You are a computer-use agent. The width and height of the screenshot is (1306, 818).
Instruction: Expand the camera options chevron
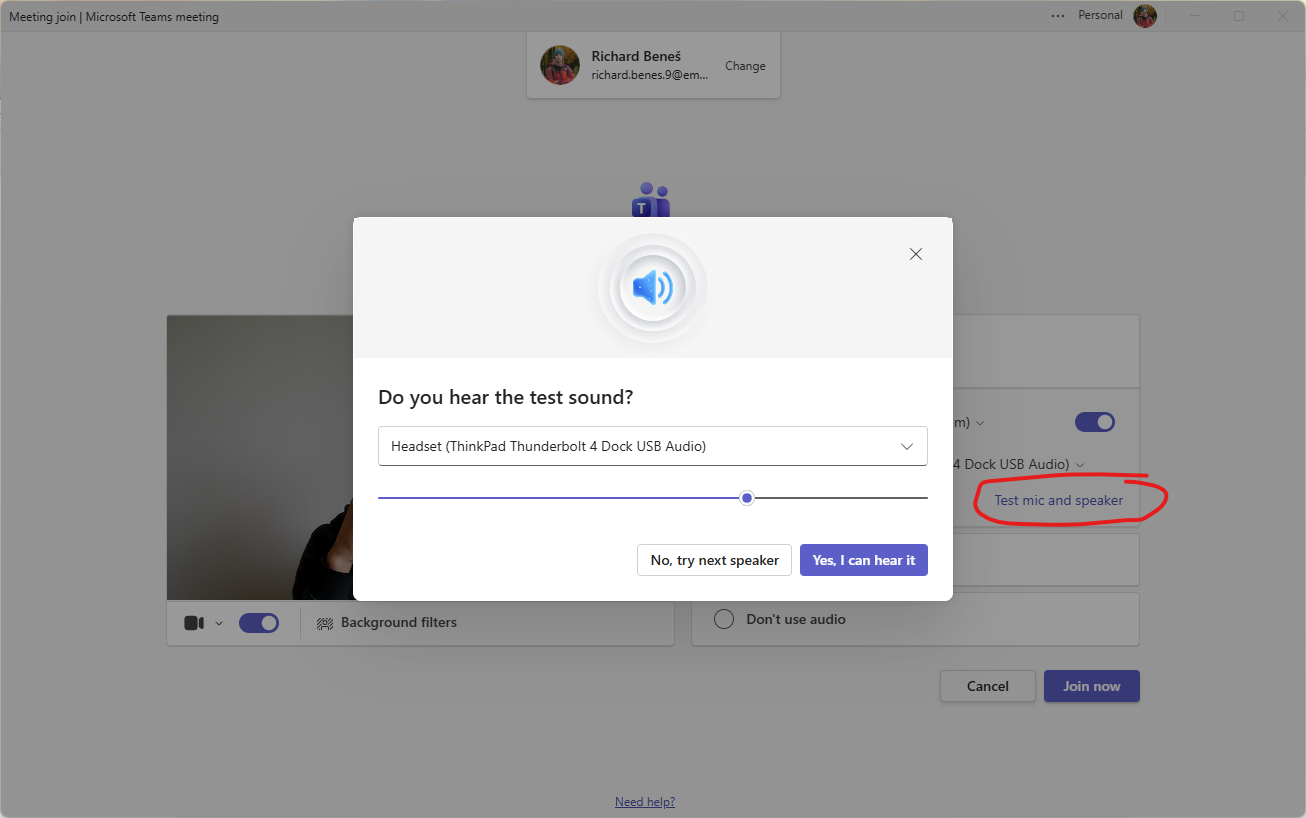[219, 623]
